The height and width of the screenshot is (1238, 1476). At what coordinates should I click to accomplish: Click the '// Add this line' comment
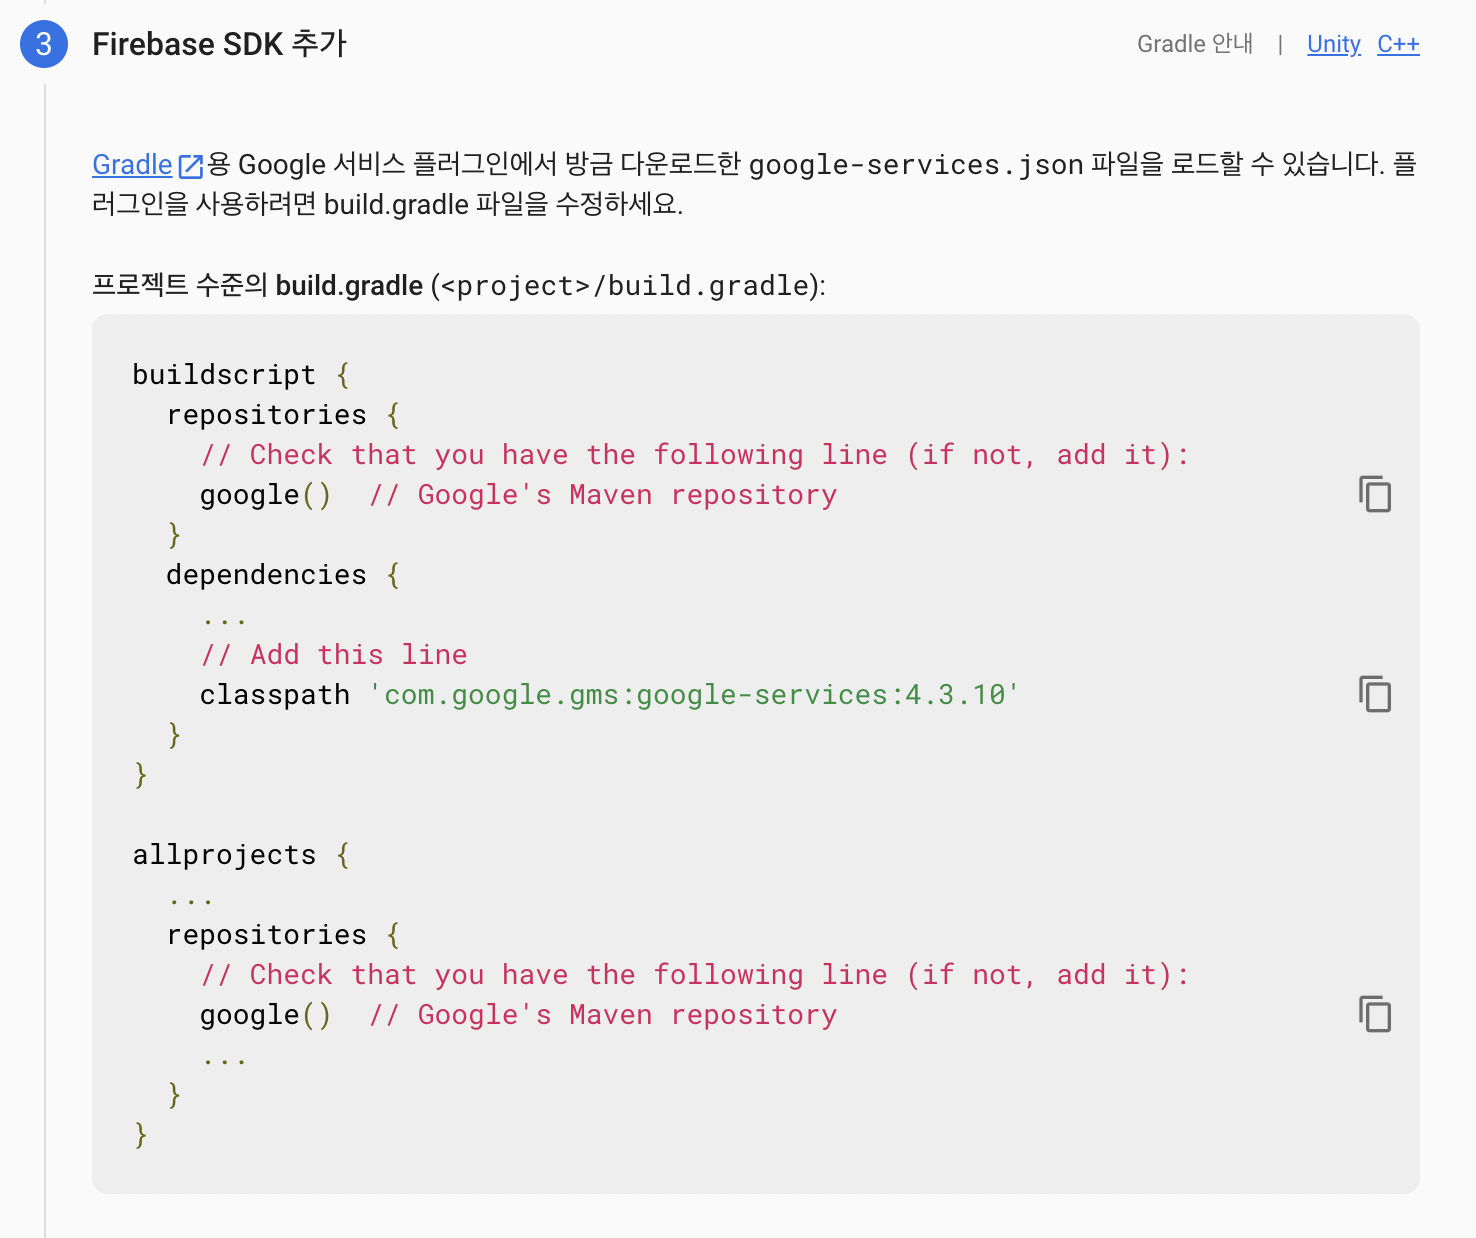pos(334,654)
